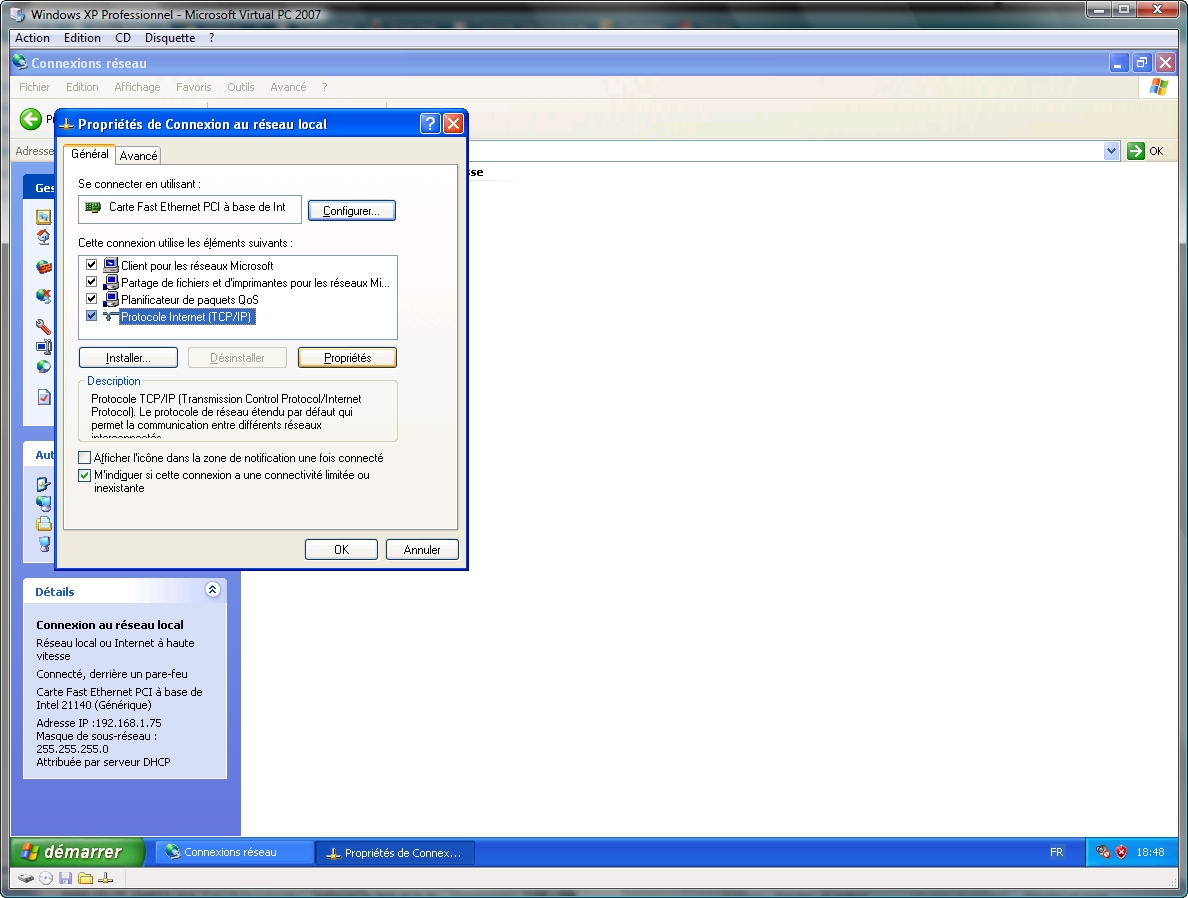This screenshot has width=1188, height=898.
Task: Switch to the Avancé tab in the dialog
Action: click(139, 155)
